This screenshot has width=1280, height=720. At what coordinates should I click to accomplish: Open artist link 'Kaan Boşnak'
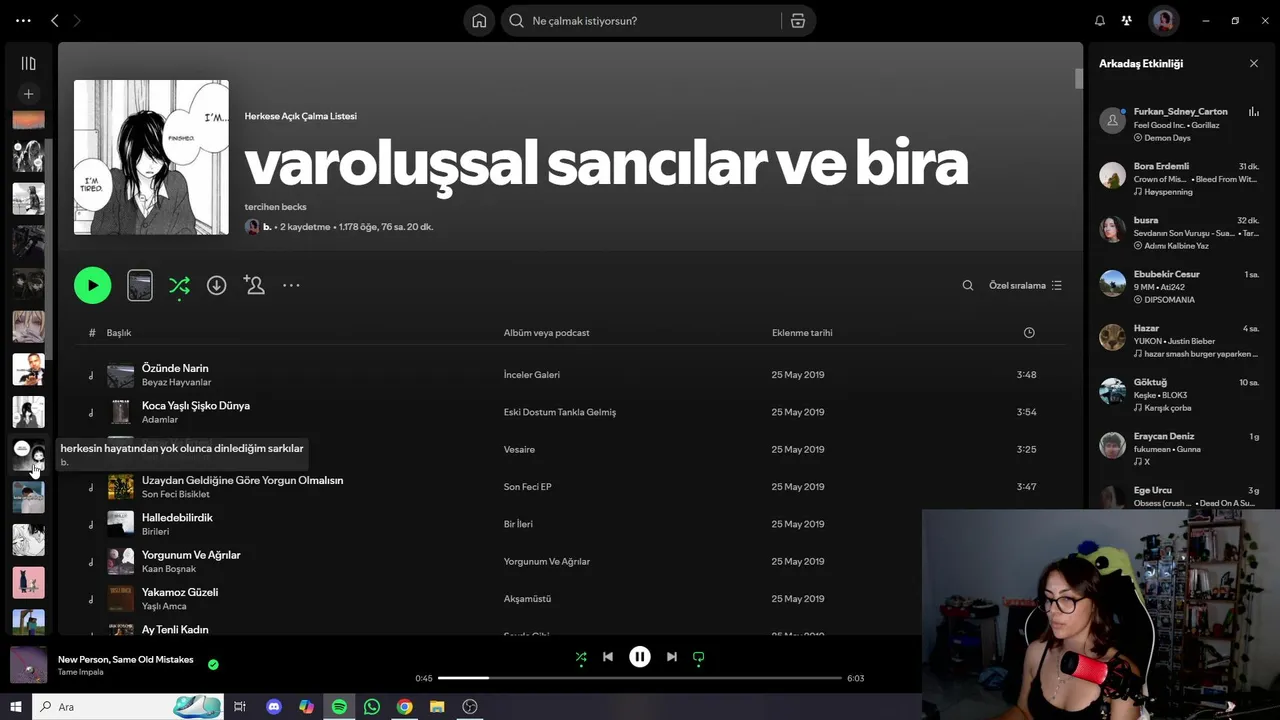pos(169,569)
